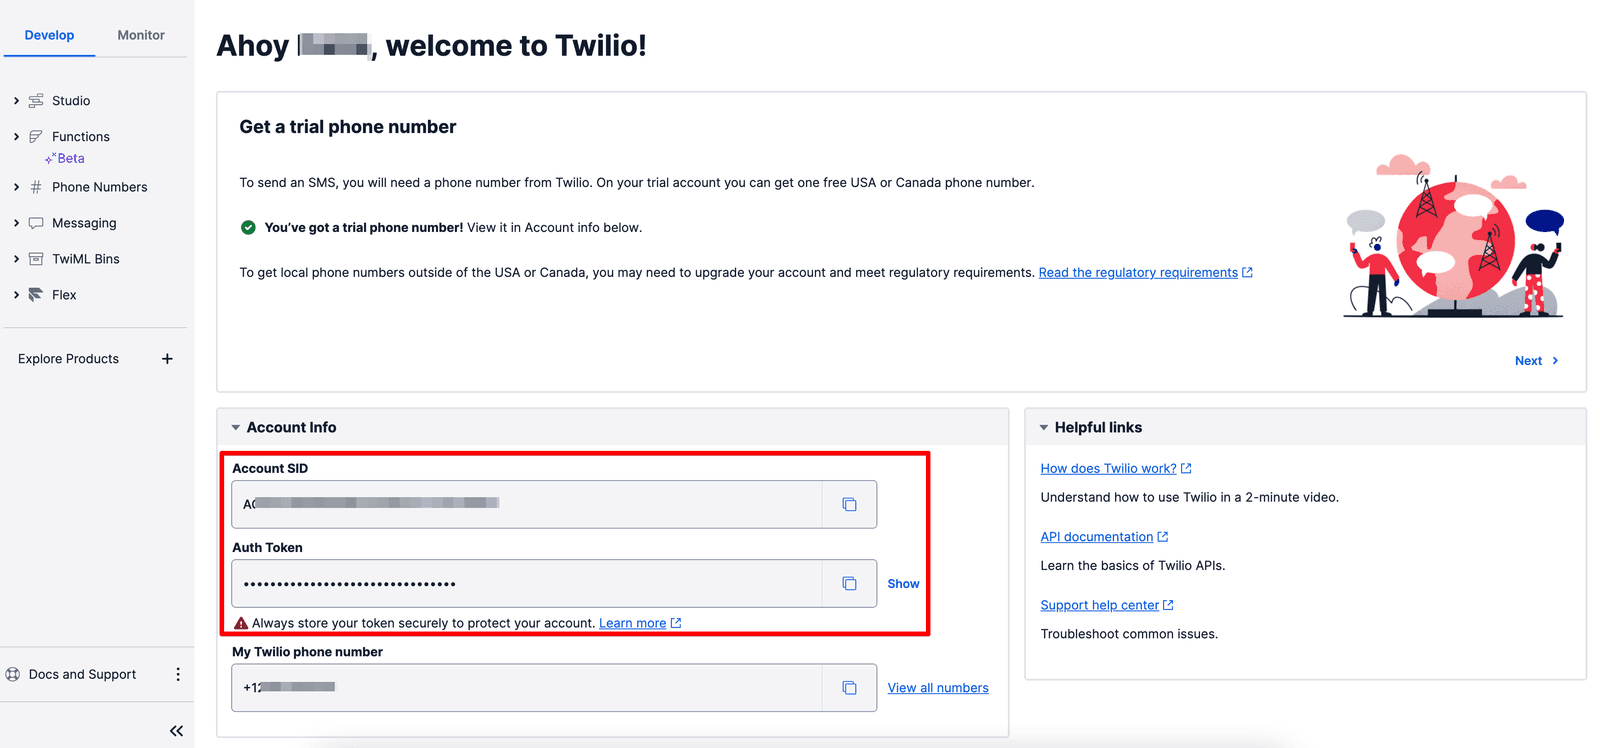This screenshot has height=748, width=1600.
Task: Collapse the Account Info panel
Action: [235, 426]
